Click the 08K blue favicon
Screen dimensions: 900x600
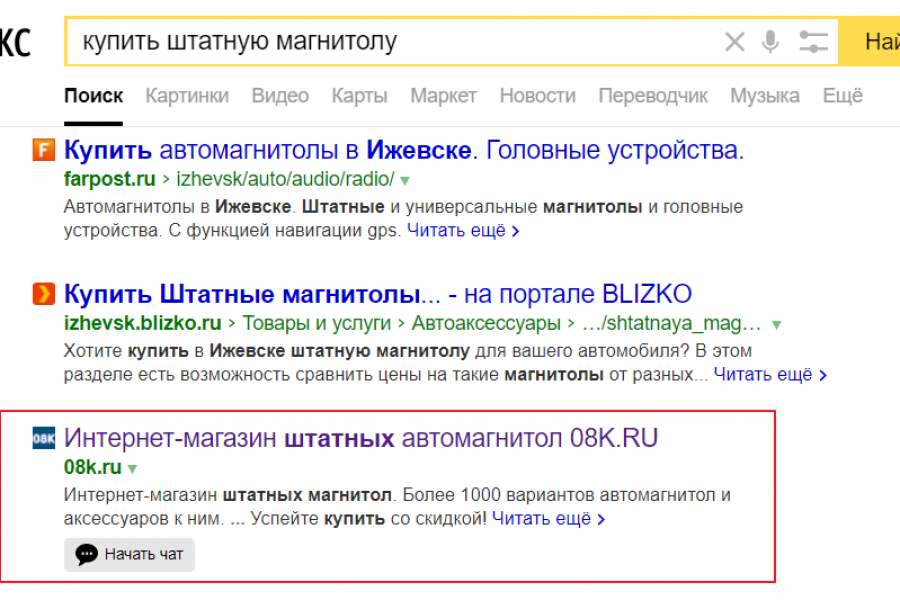[x=44, y=438]
